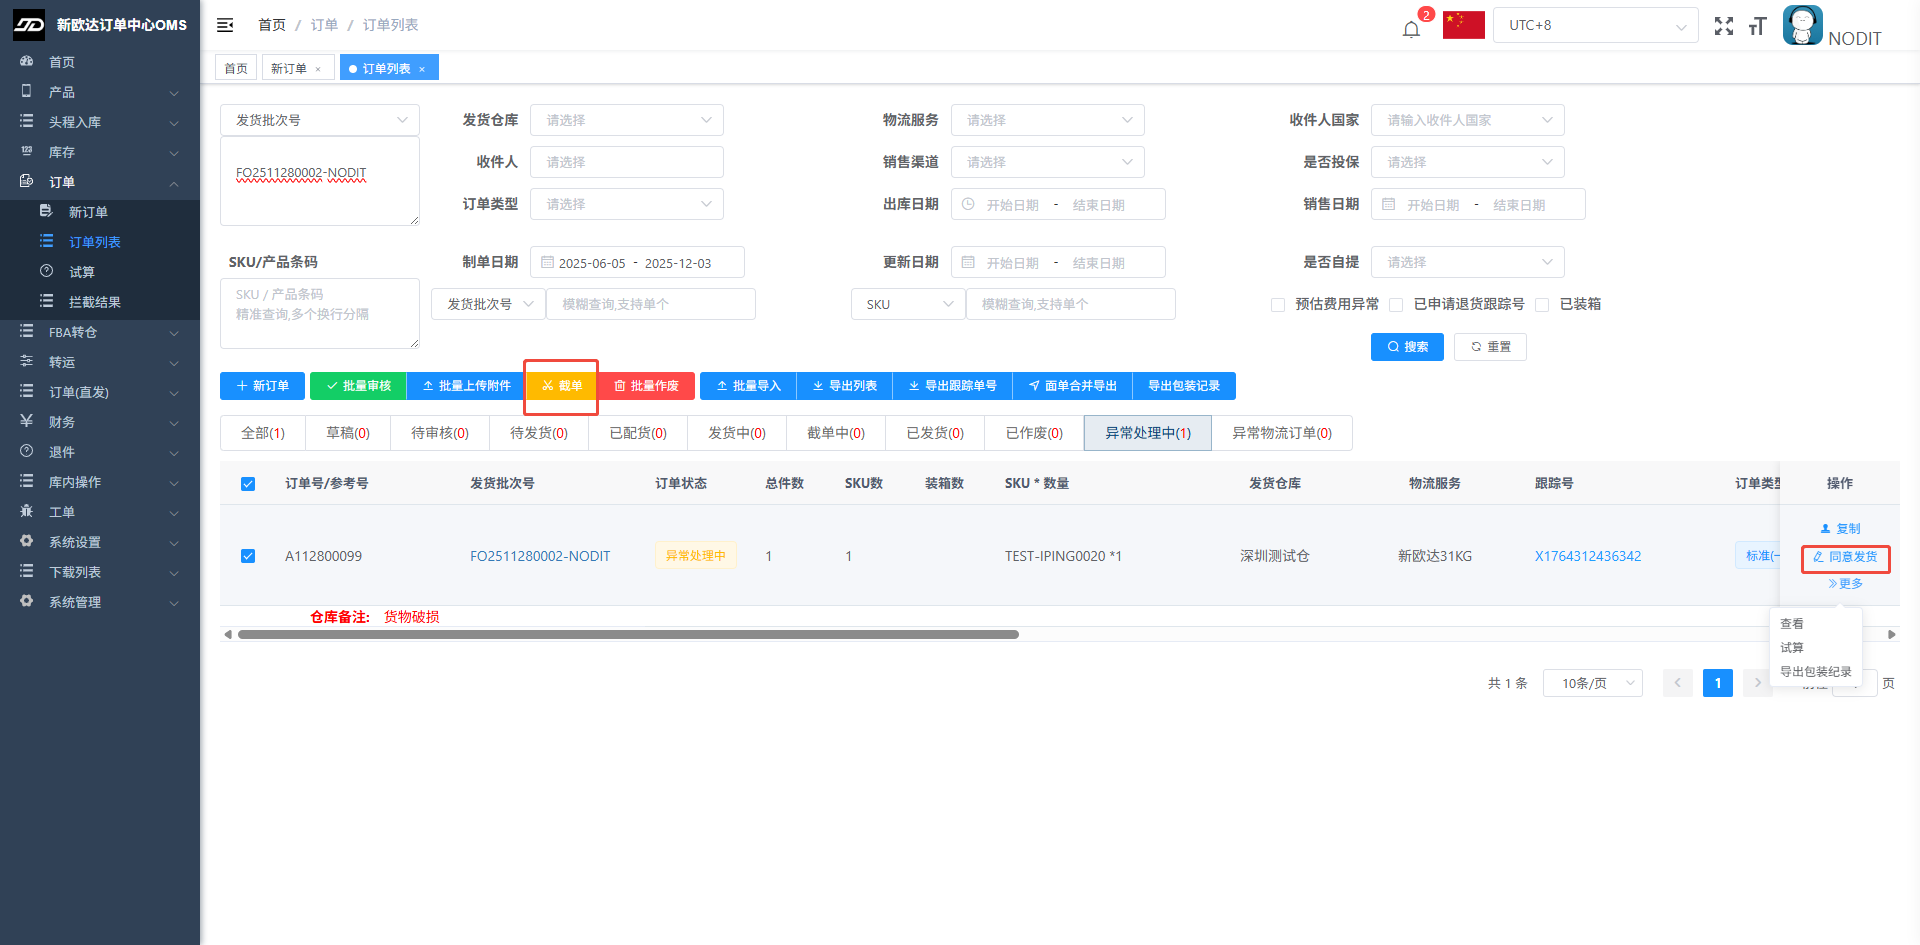
Task: Open the 发货仓库 dropdown
Action: pos(626,120)
